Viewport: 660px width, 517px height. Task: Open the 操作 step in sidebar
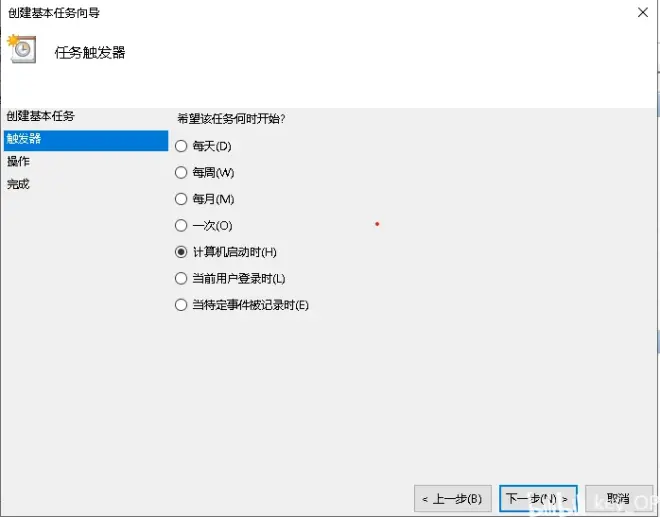(x=18, y=161)
